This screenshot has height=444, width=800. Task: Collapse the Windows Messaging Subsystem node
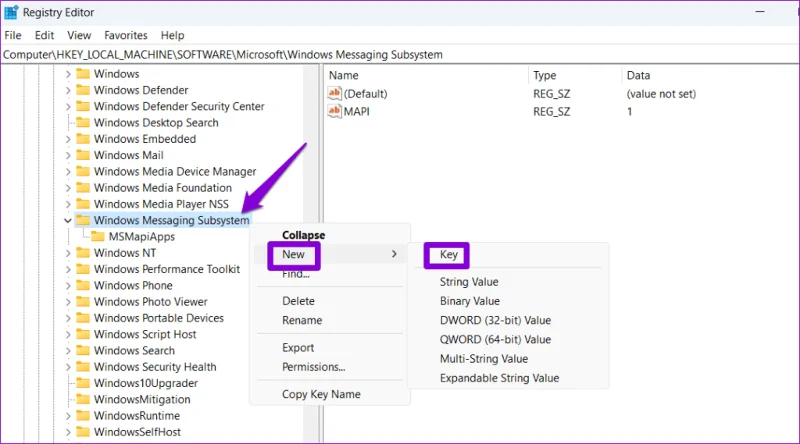[68, 220]
